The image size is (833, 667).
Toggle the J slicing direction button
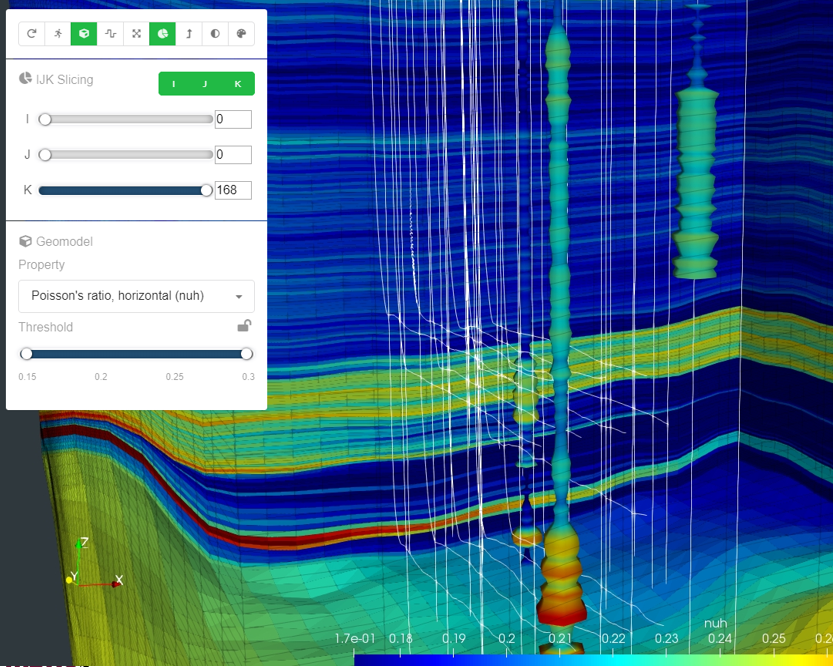click(x=206, y=84)
